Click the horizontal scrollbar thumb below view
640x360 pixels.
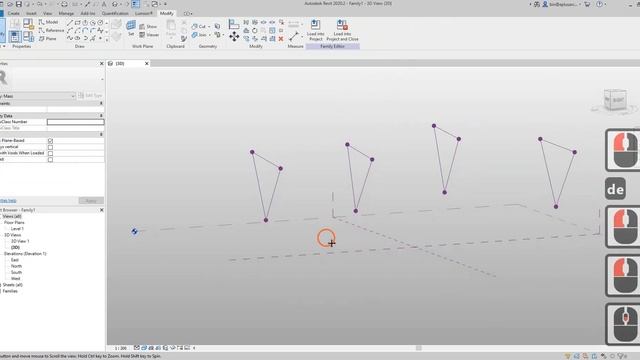pyautogui.click(x=418, y=348)
